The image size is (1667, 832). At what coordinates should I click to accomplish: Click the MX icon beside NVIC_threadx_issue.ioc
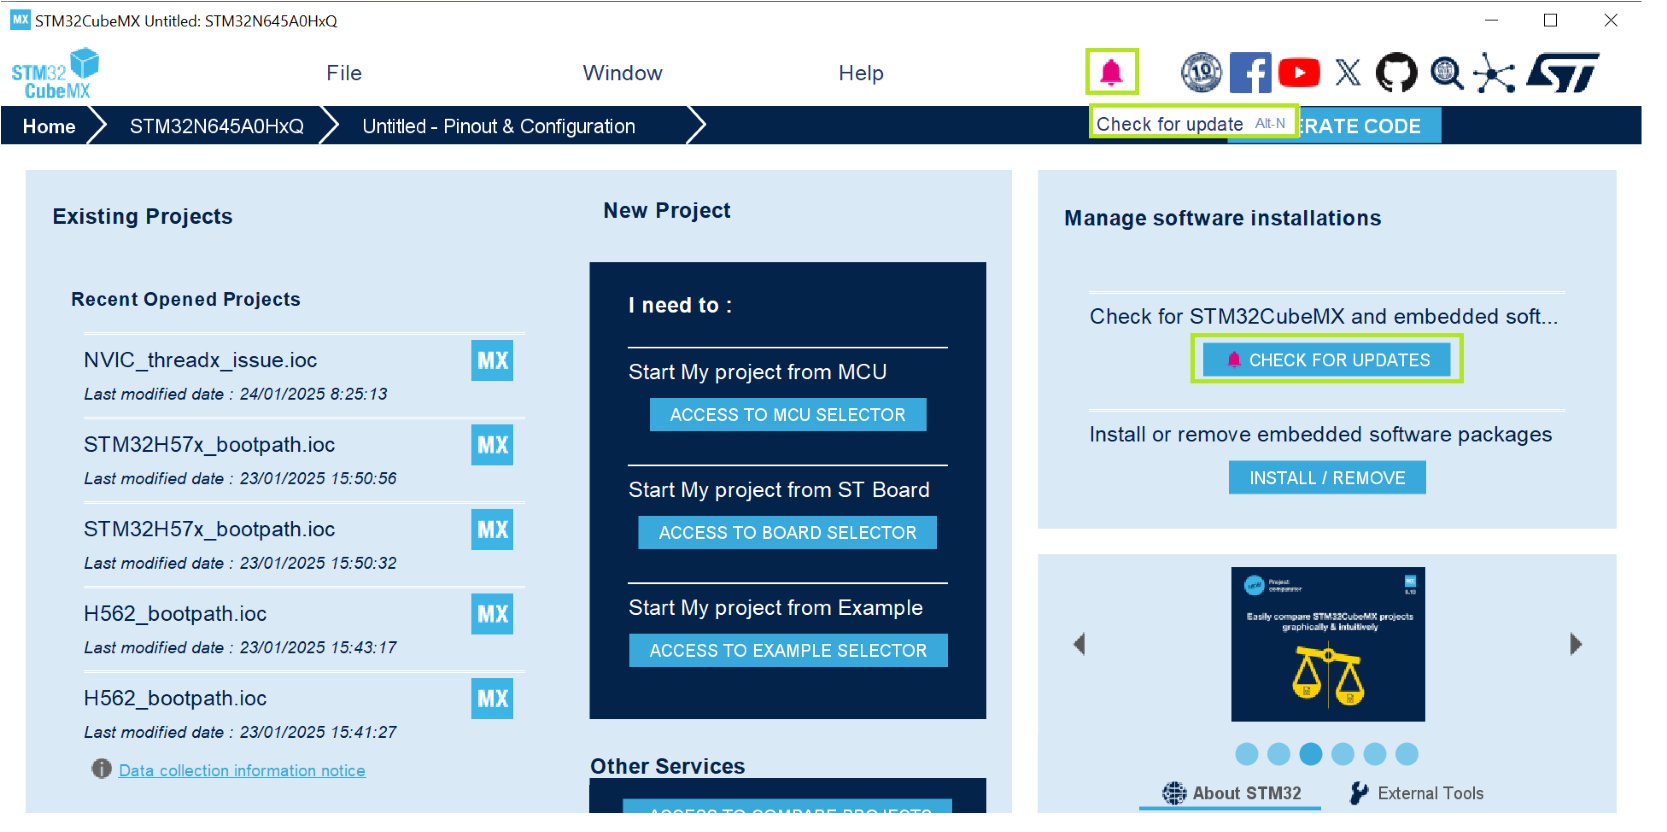(x=492, y=361)
